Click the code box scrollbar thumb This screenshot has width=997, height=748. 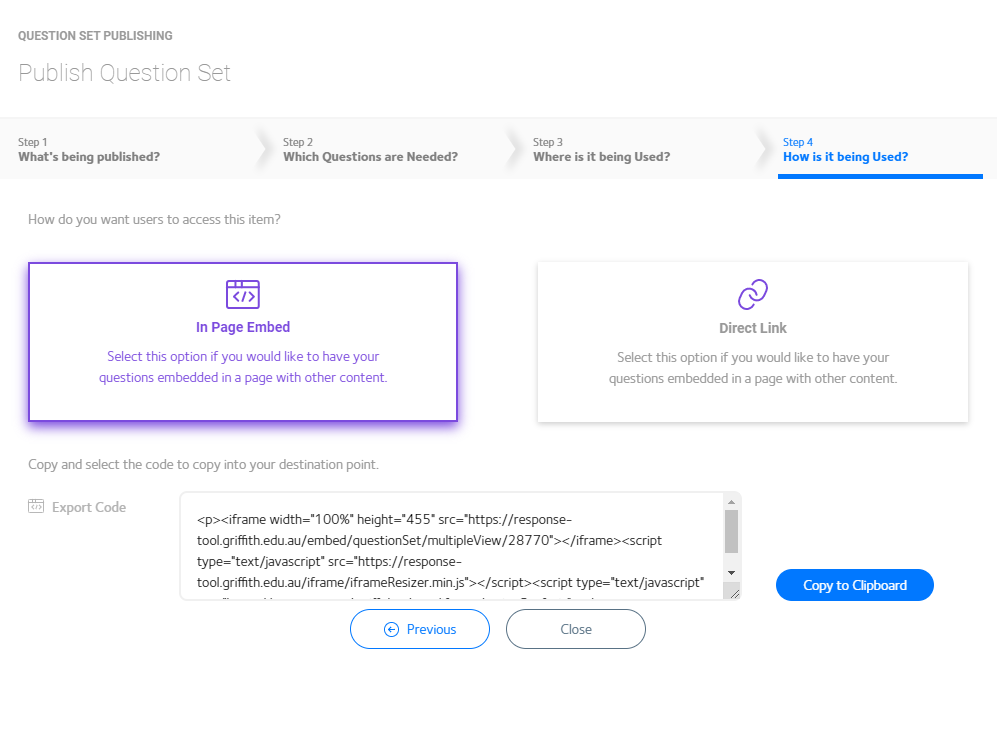pos(731,532)
